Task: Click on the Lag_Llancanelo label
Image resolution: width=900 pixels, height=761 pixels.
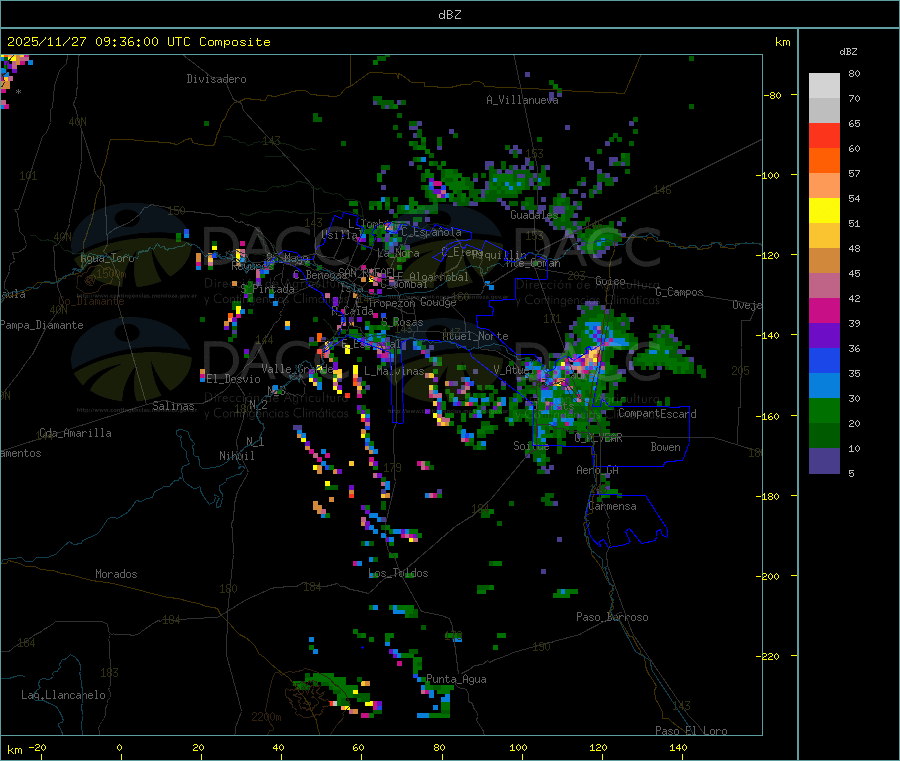Action: [x=63, y=695]
